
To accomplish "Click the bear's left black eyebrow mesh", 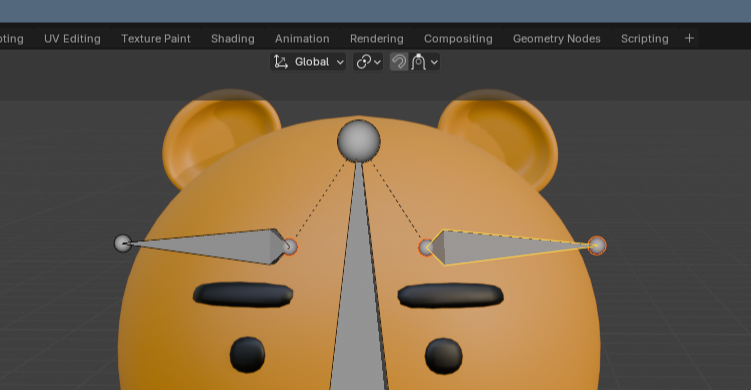I will pyautogui.click(x=243, y=295).
